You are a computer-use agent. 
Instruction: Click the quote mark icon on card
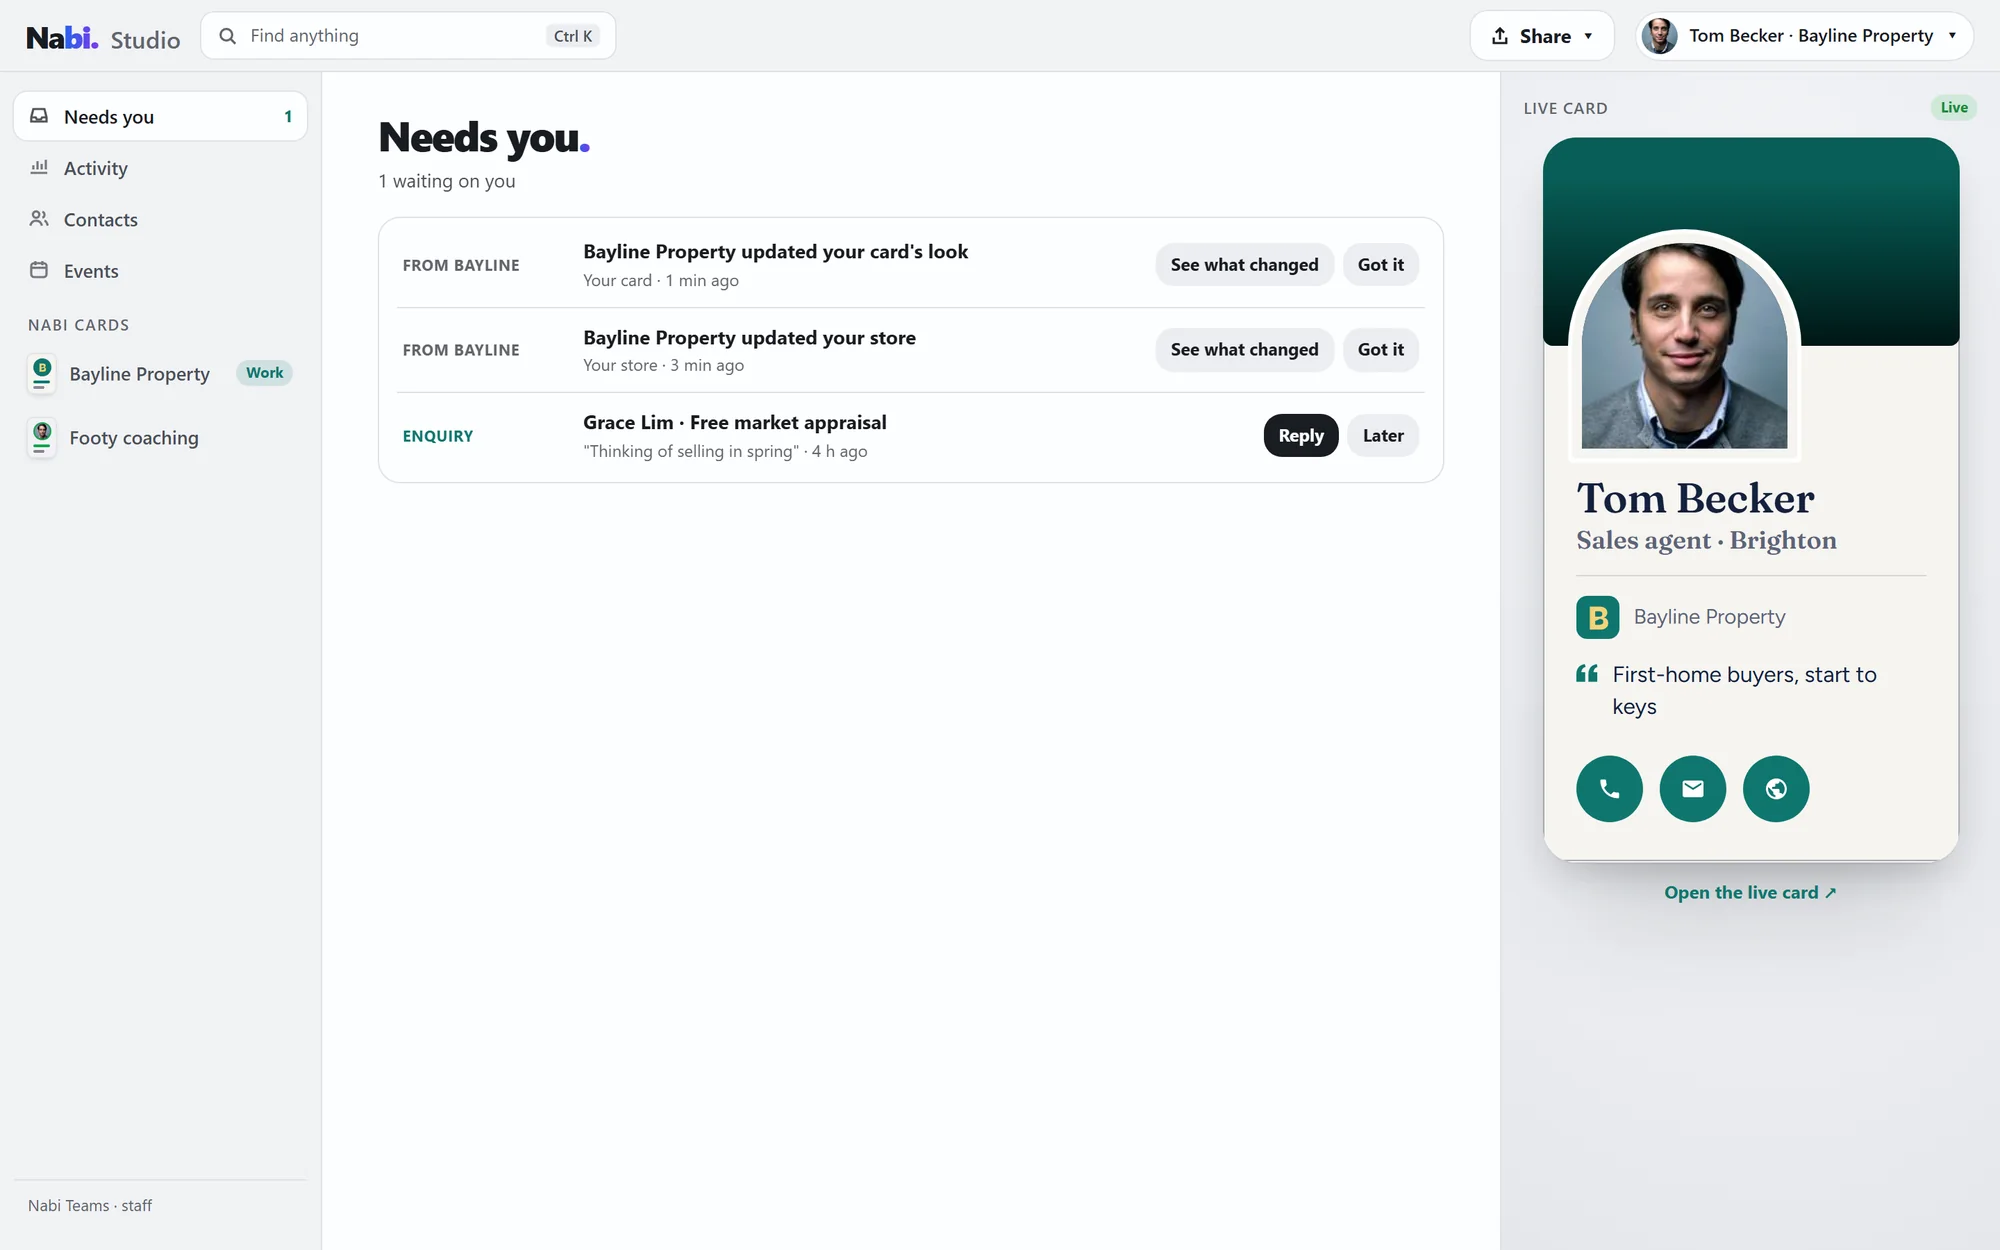(x=1587, y=674)
